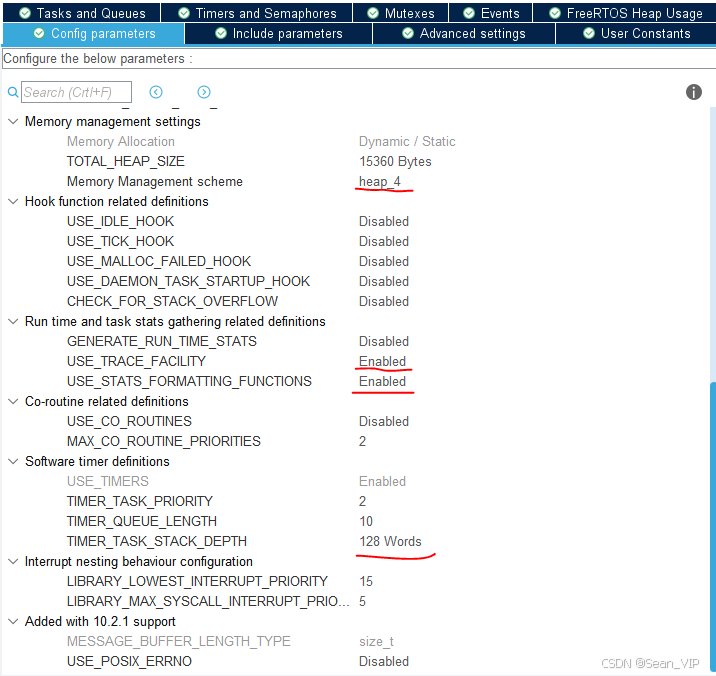Switch to Timers and Semaphores tab
This screenshot has height=676, width=716.
point(257,13)
